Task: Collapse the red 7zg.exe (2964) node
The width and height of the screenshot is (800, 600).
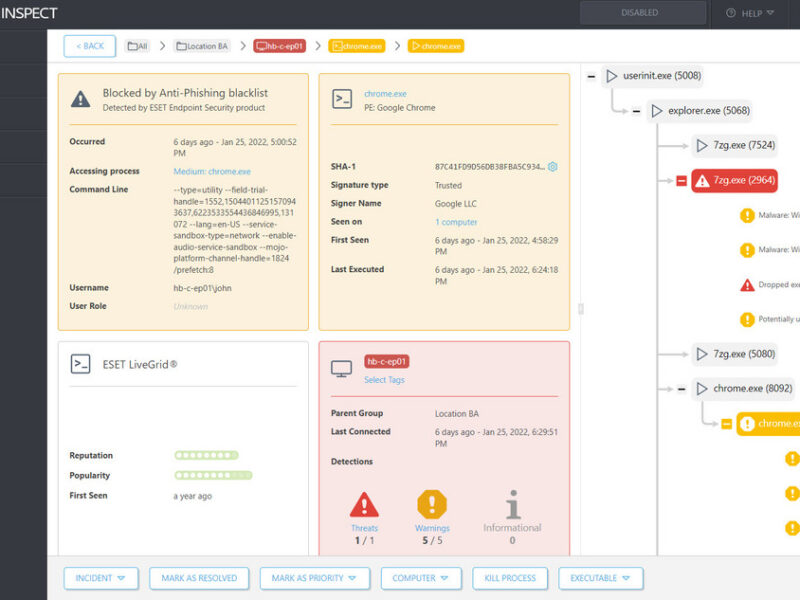Action: tap(681, 181)
